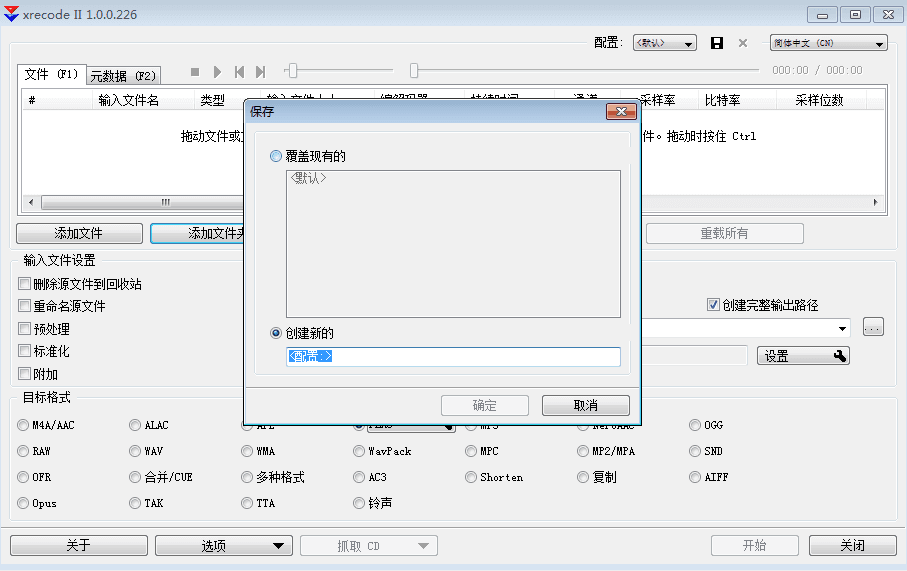The width and height of the screenshot is (907, 571).
Task: Click the next track icon
Action: (260, 72)
